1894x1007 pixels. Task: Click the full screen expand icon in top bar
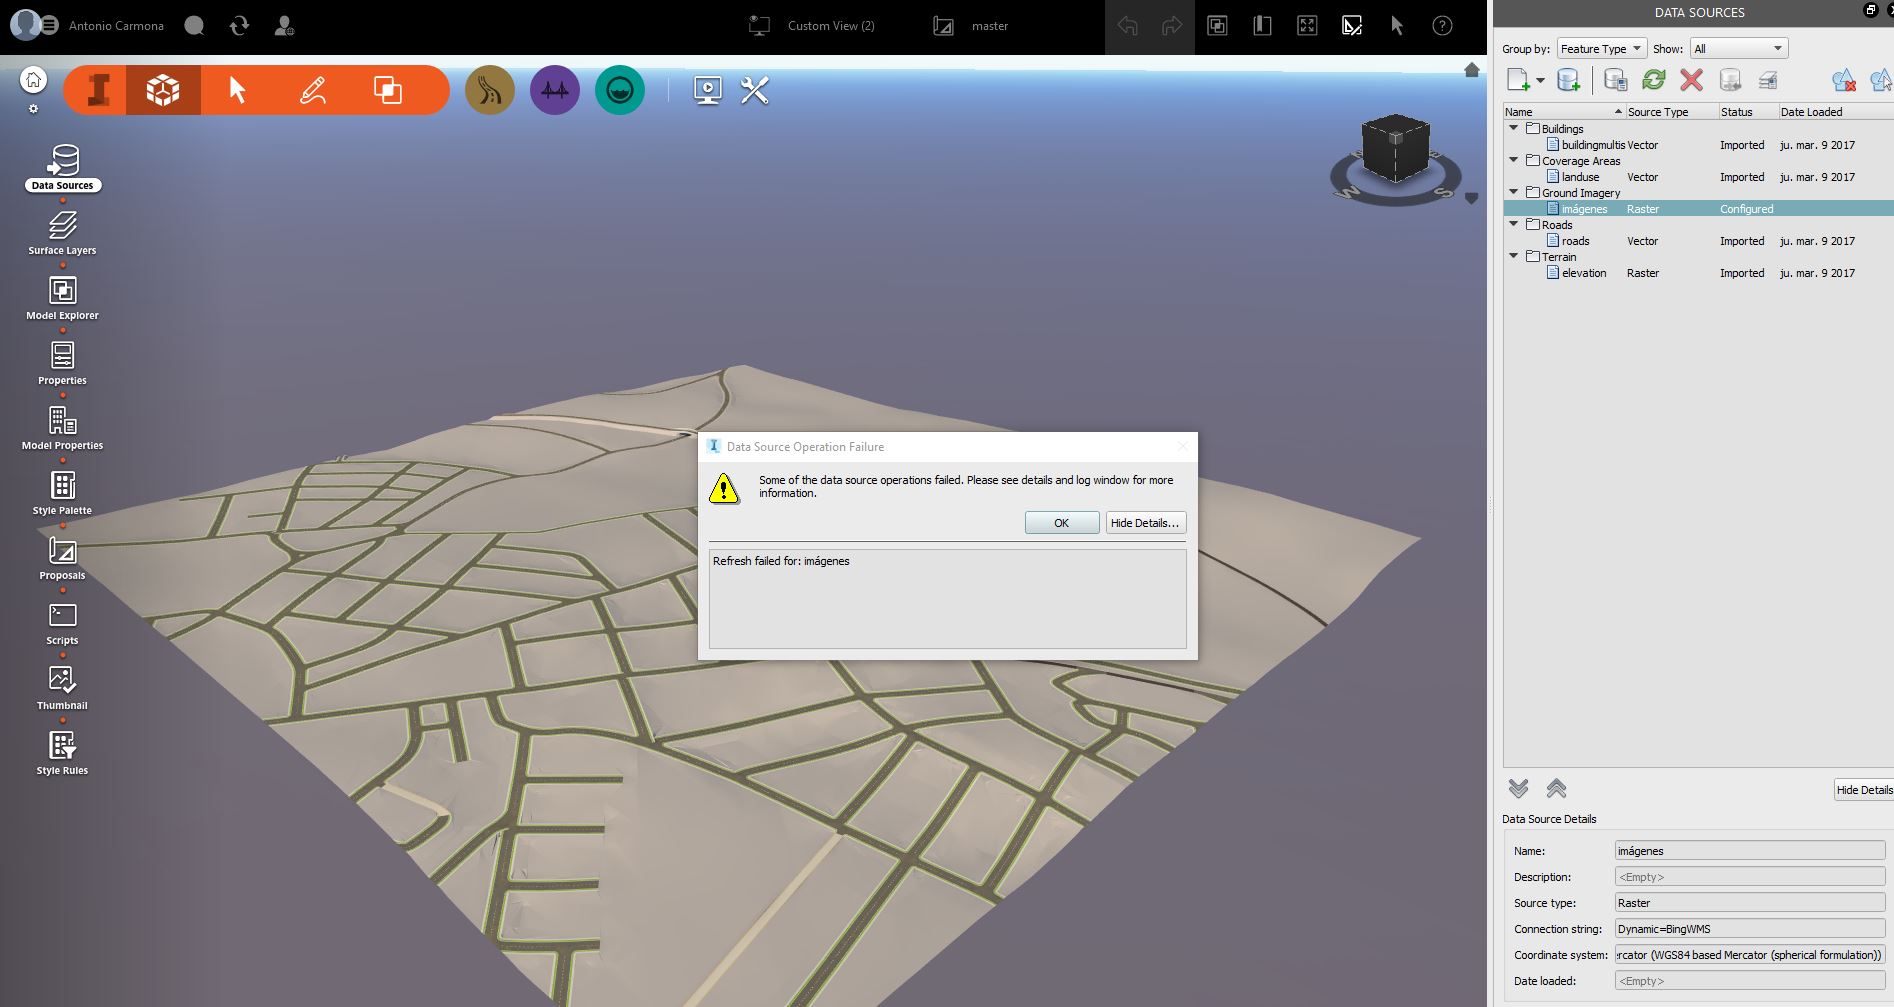(1307, 26)
